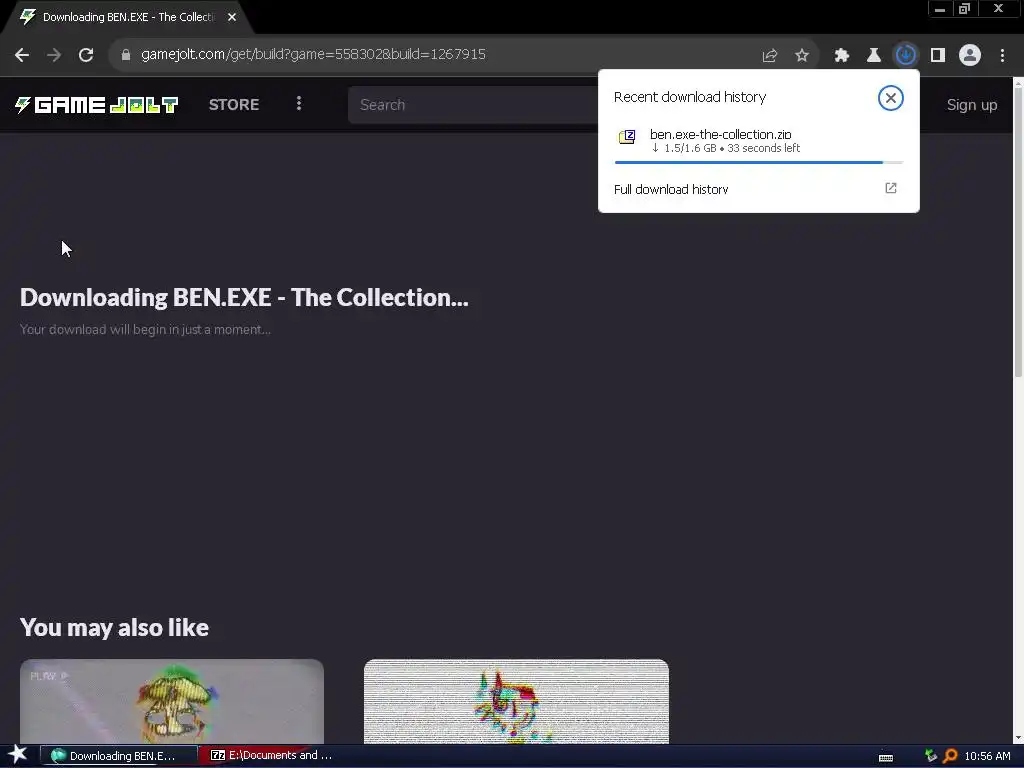Reload the Game Jolt page

tap(86, 55)
